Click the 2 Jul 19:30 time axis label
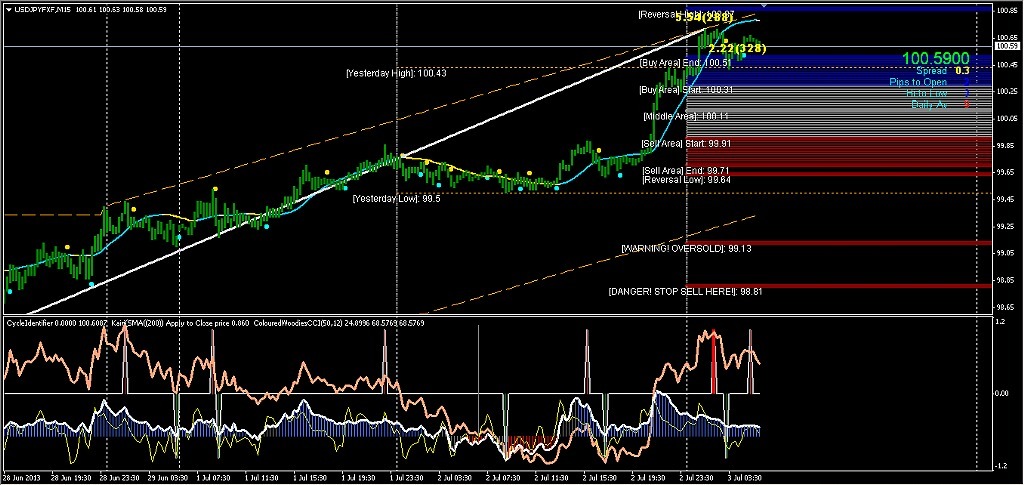The height and width of the screenshot is (485, 1024). 649,478
